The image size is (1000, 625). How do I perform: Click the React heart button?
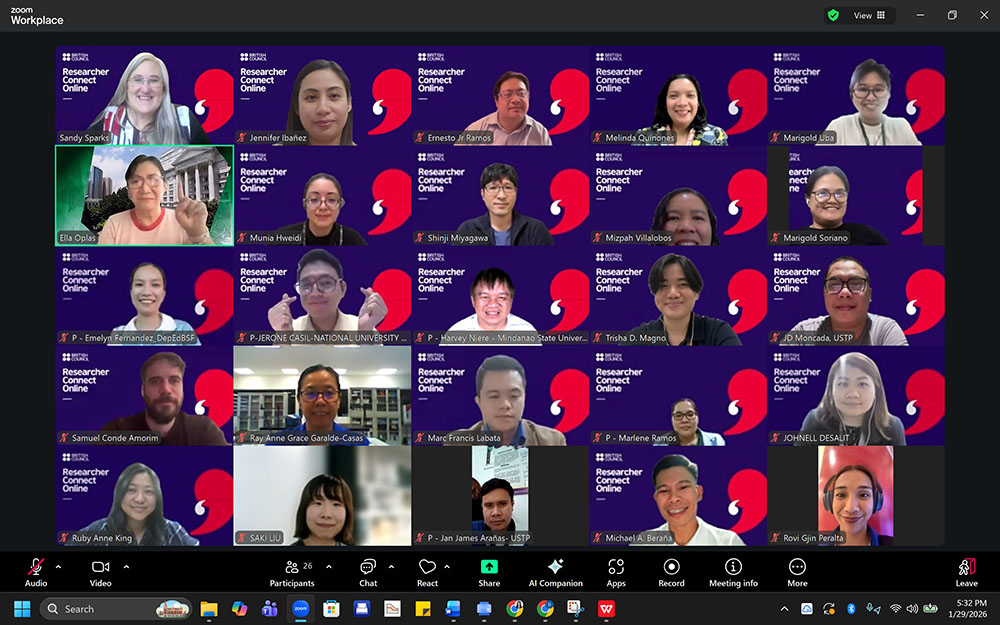pyautogui.click(x=427, y=570)
